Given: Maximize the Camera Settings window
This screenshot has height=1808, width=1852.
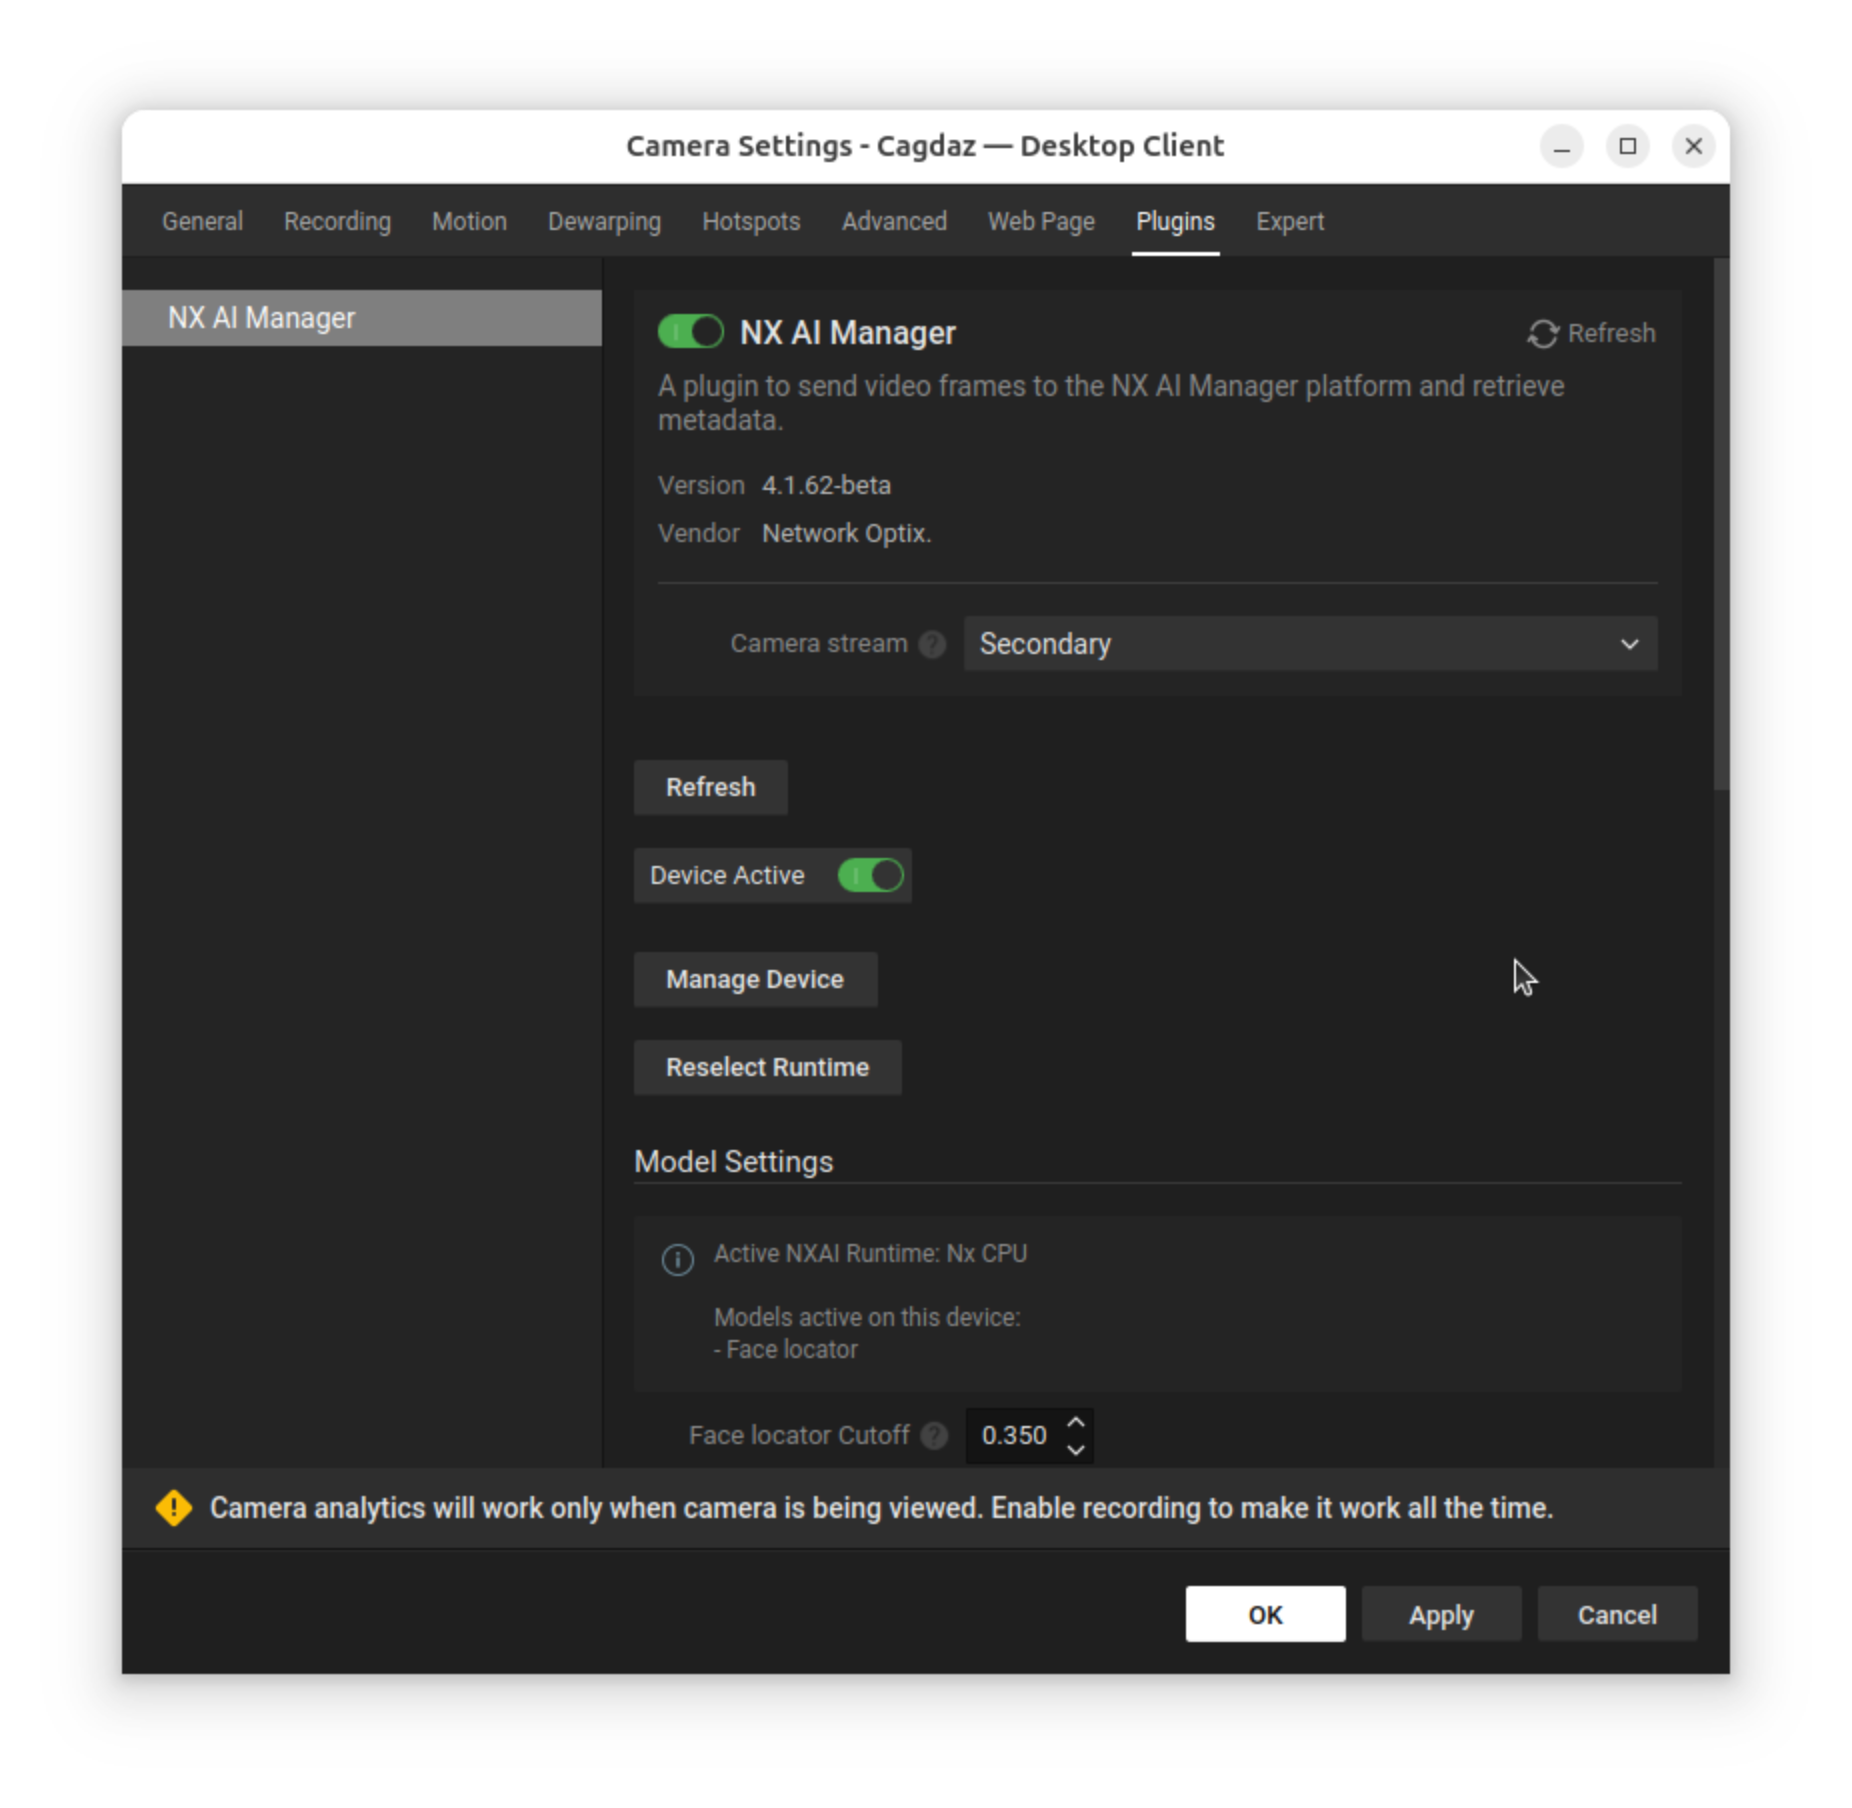Looking at the screenshot, I should (x=1627, y=147).
